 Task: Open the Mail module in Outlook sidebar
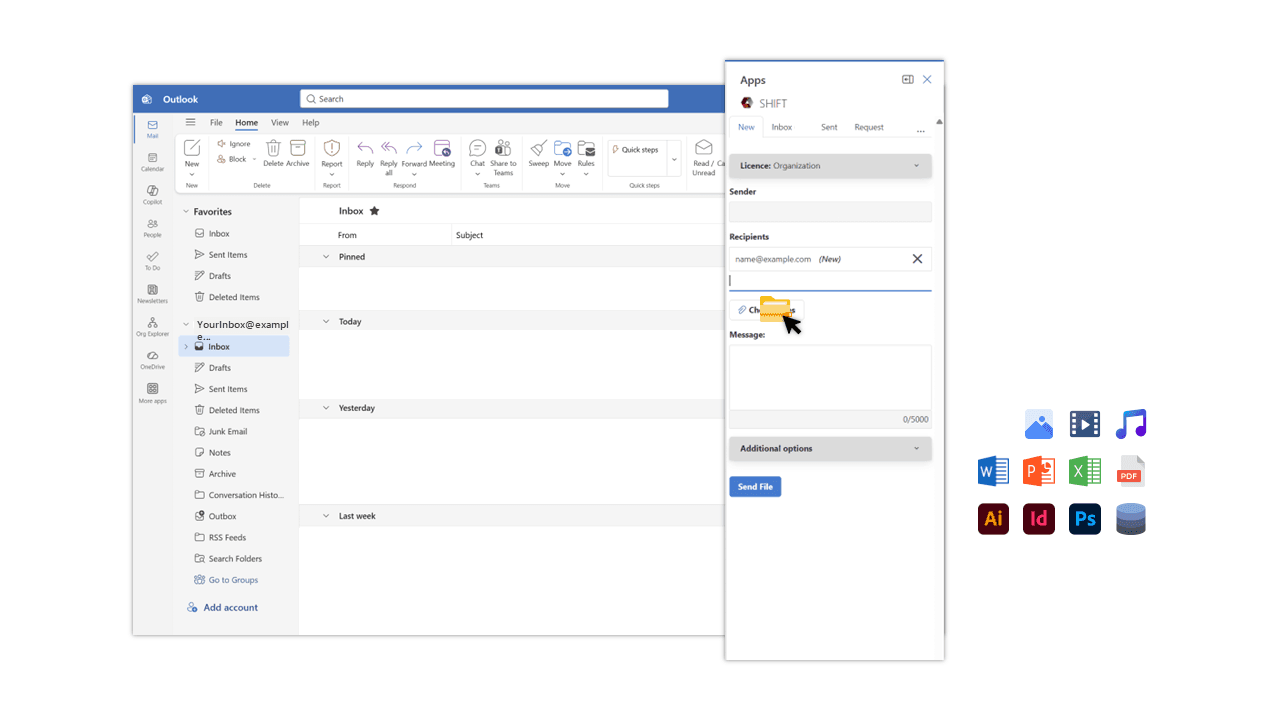tap(152, 129)
